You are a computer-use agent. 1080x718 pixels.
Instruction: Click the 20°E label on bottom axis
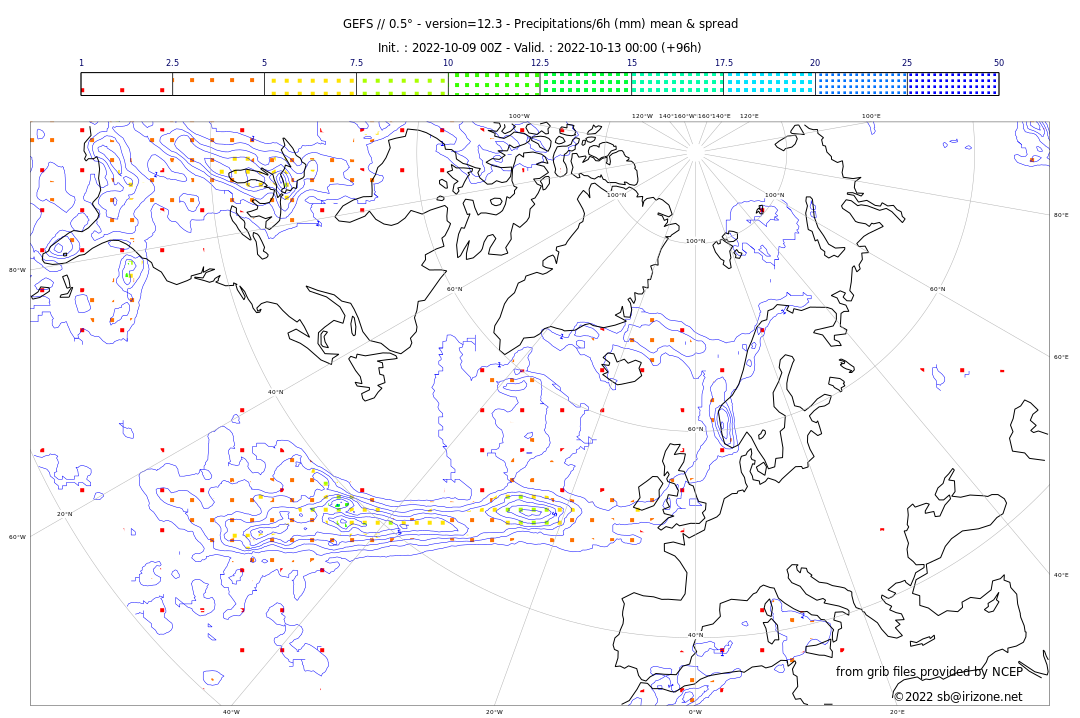(x=897, y=712)
